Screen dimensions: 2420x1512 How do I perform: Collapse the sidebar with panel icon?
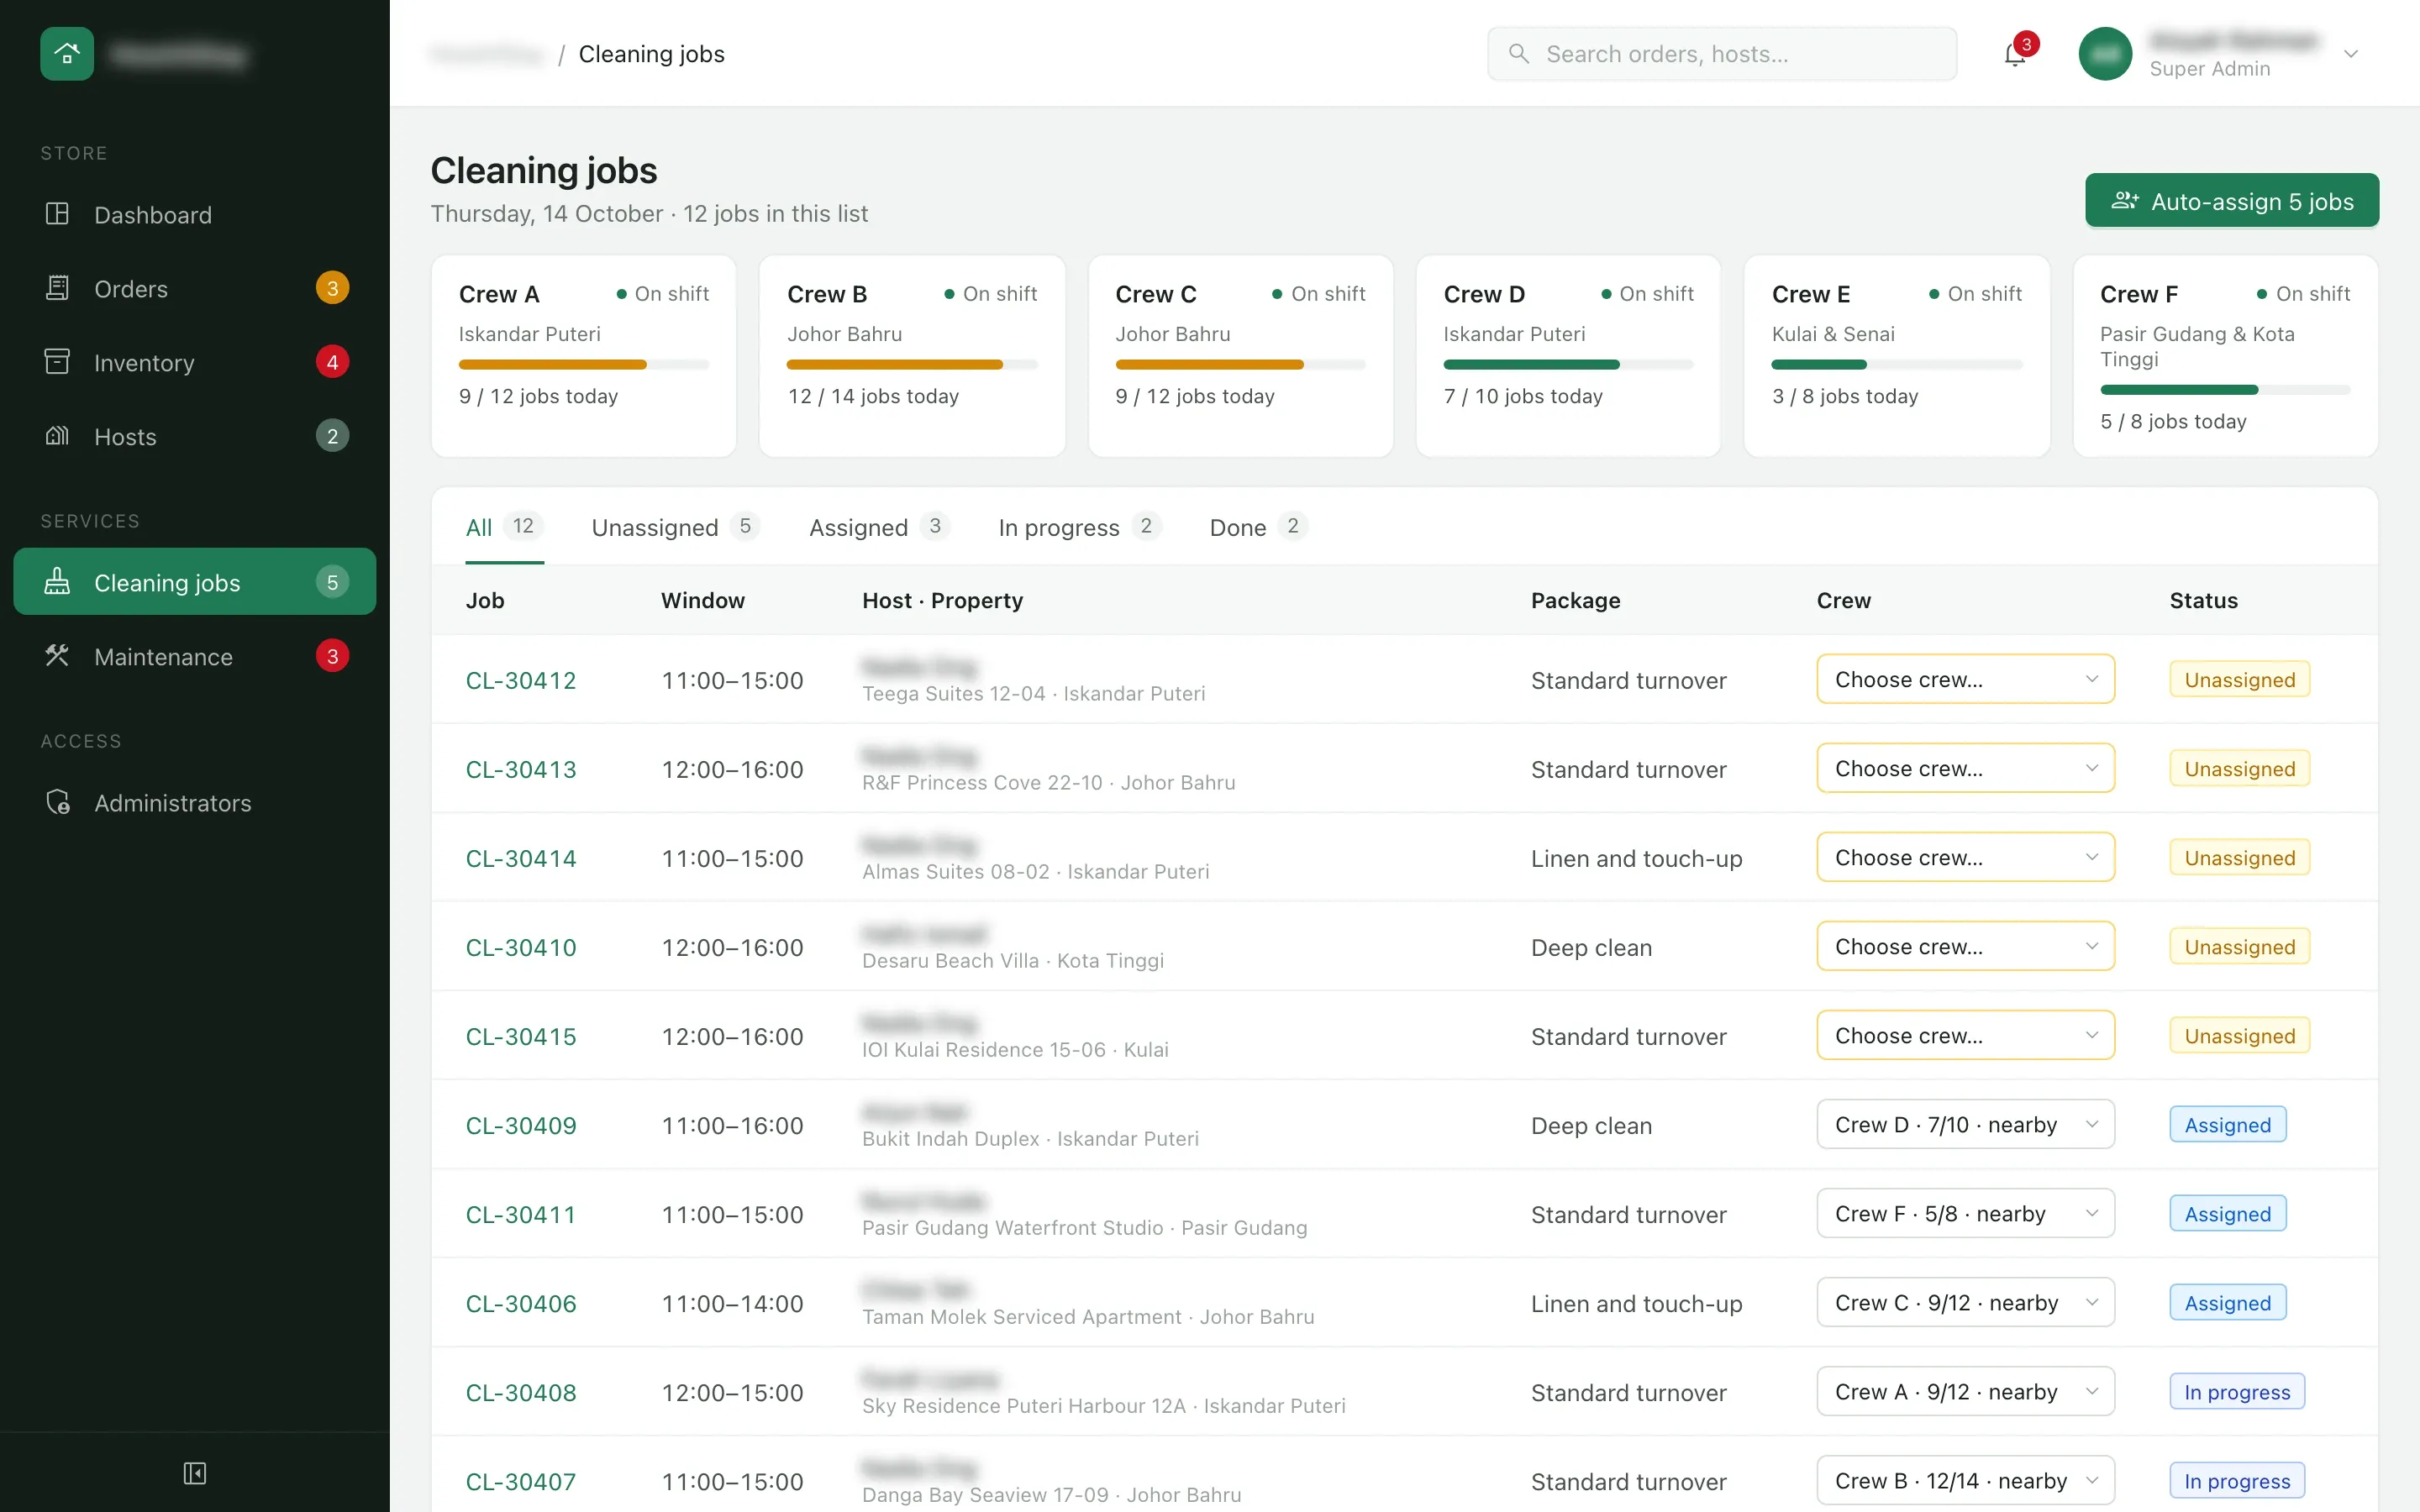[x=195, y=1473]
